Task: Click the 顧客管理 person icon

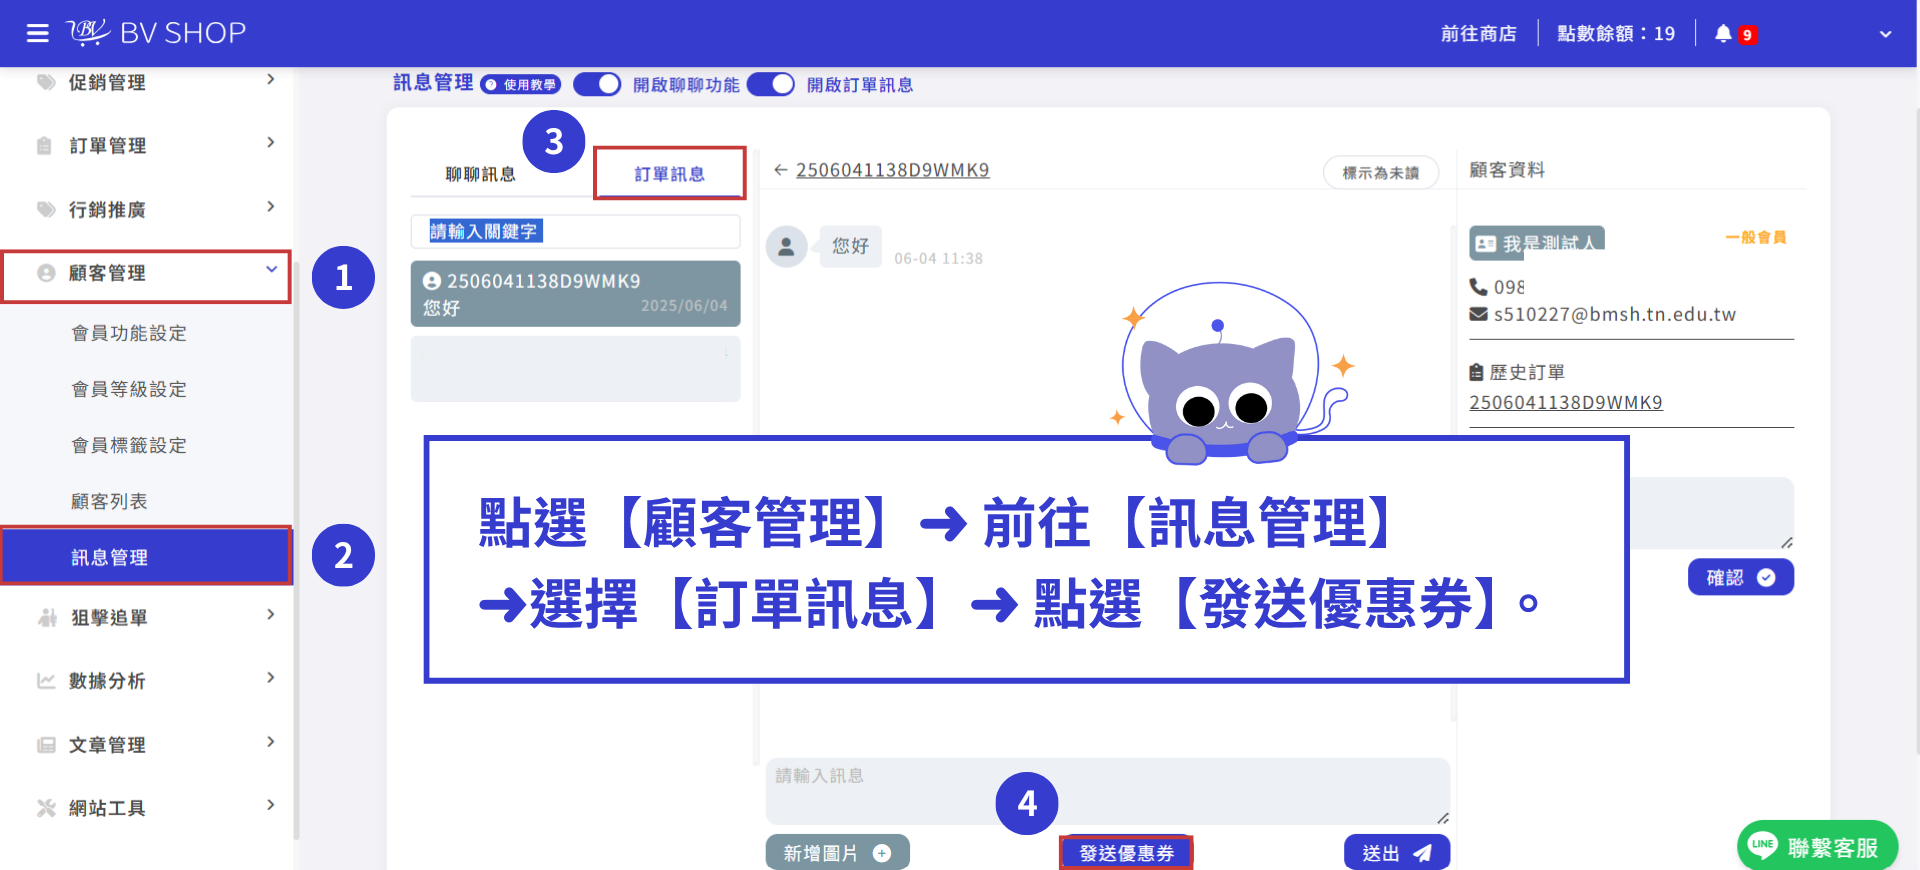Action: 46,273
